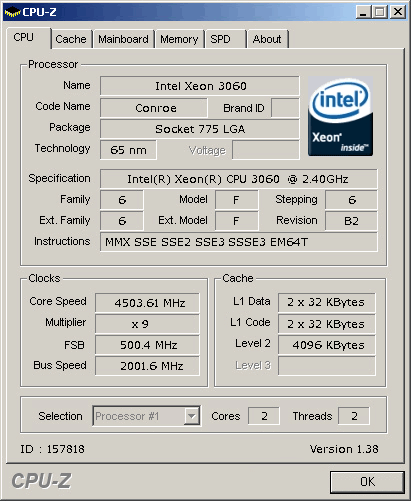Click the Name field showing Intel Xeon 3060
Viewport: 411px width, 501px height.
tap(200, 86)
